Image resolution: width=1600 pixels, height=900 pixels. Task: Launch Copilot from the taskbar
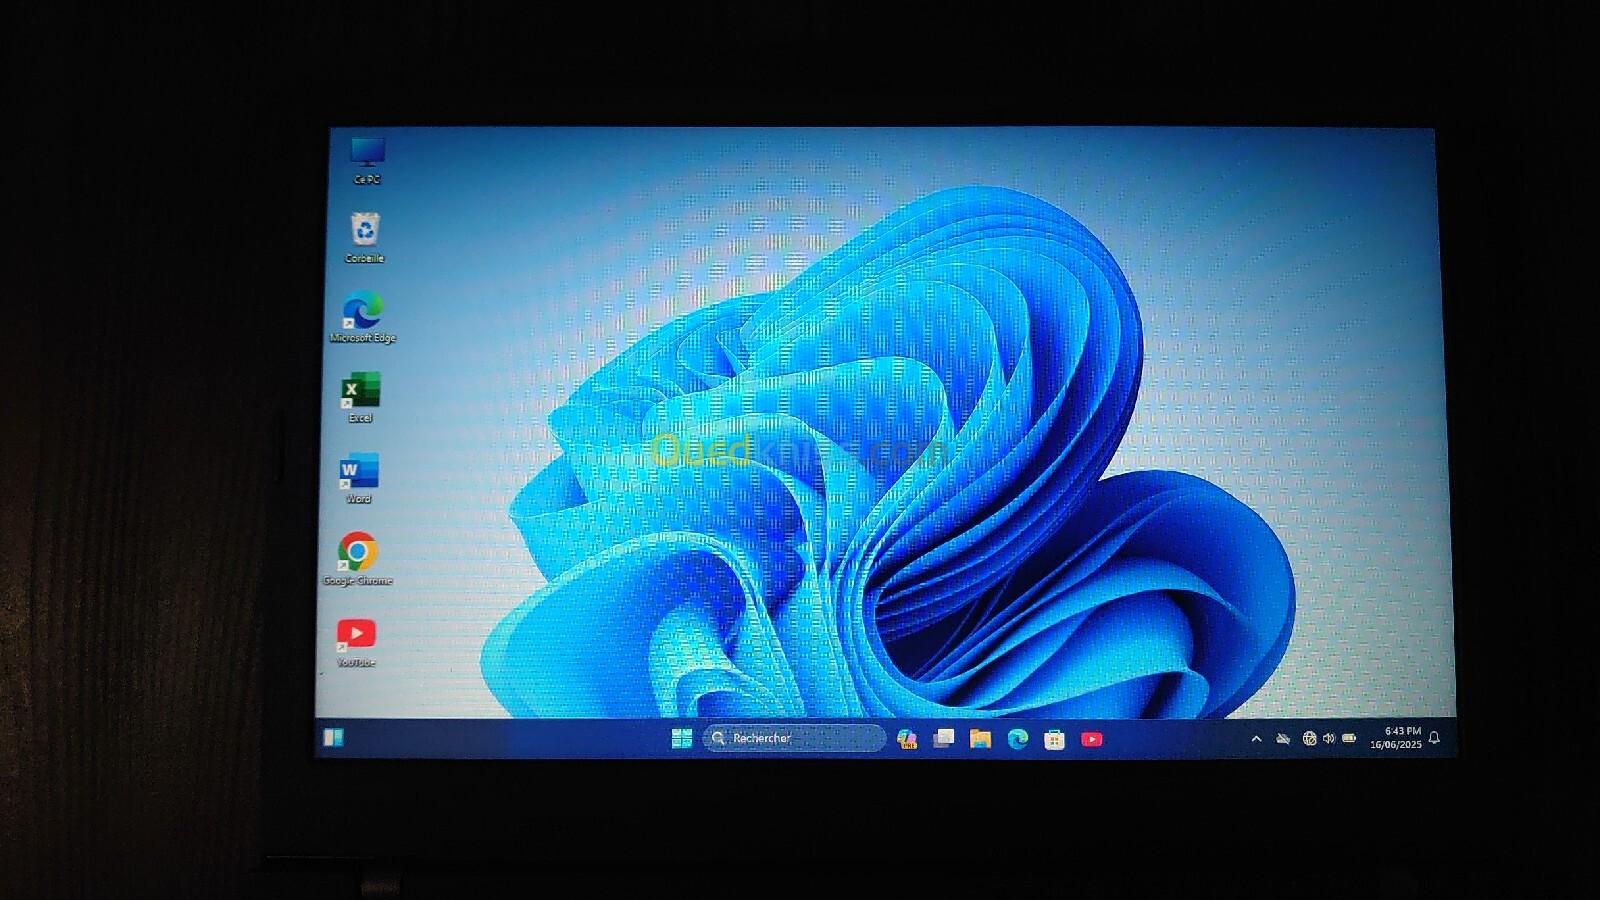click(x=907, y=739)
